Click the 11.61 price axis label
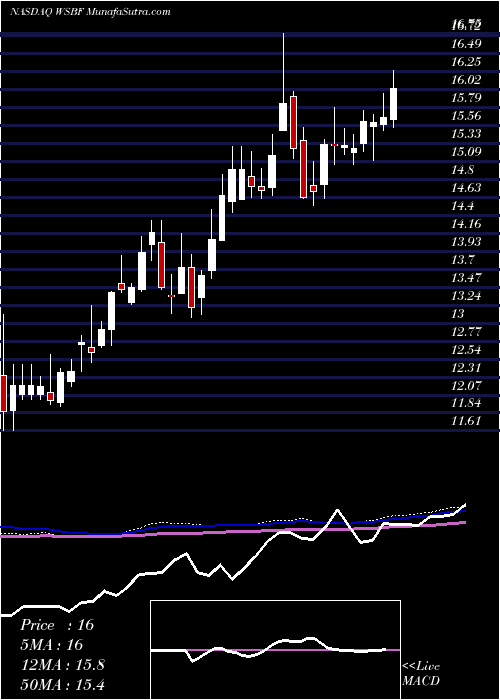Viewport: 500px width, 700px height. (x=467, y=422)
